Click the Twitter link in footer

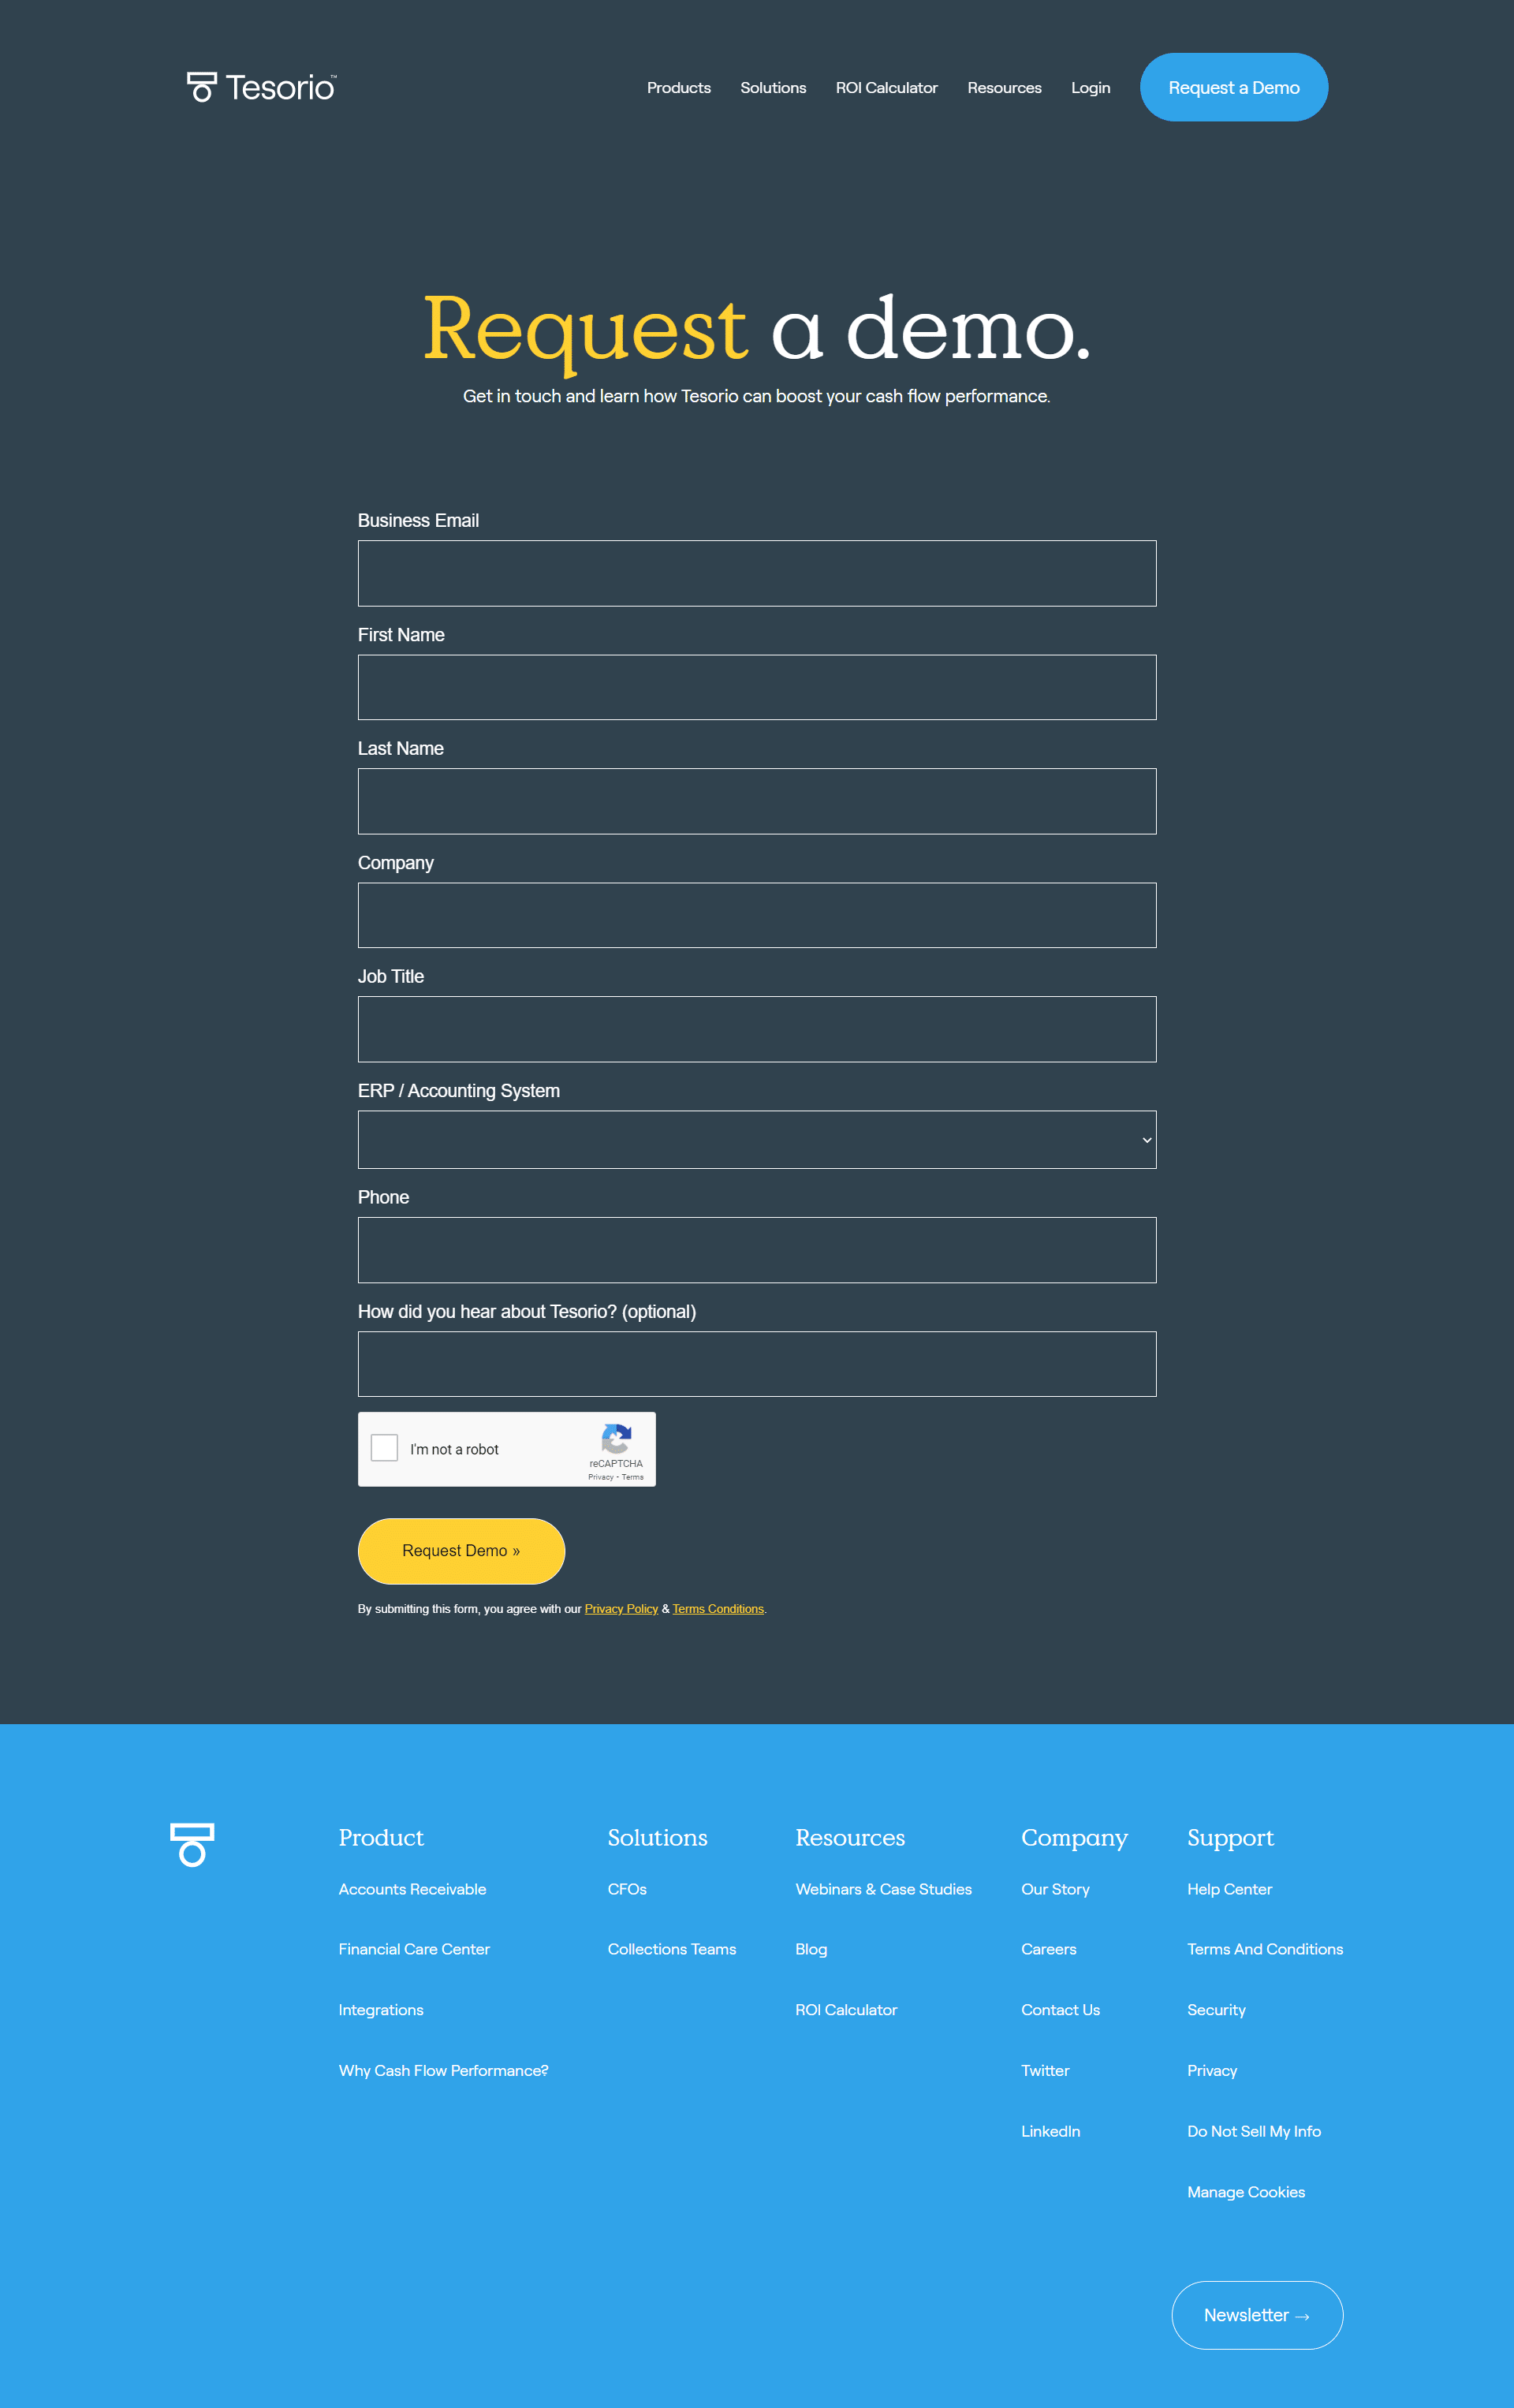pos(1045,2071)
